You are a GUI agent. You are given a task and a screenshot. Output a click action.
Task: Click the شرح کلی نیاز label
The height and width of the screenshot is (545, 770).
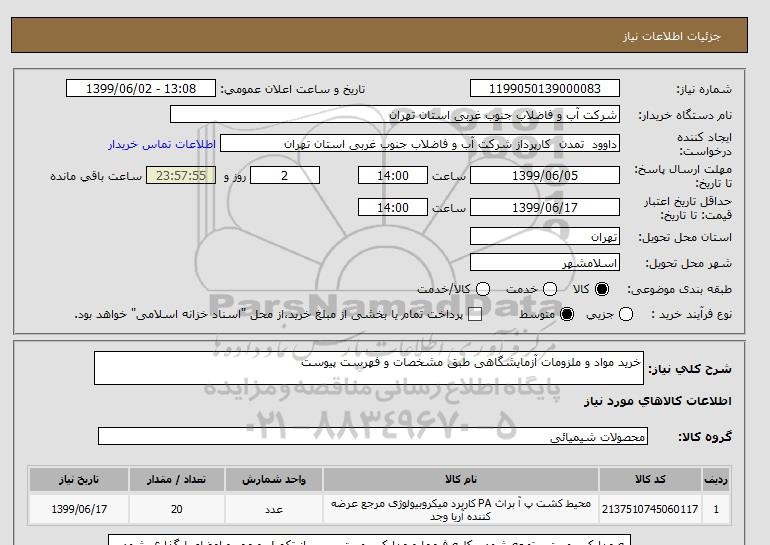click(x=690, y=369)
